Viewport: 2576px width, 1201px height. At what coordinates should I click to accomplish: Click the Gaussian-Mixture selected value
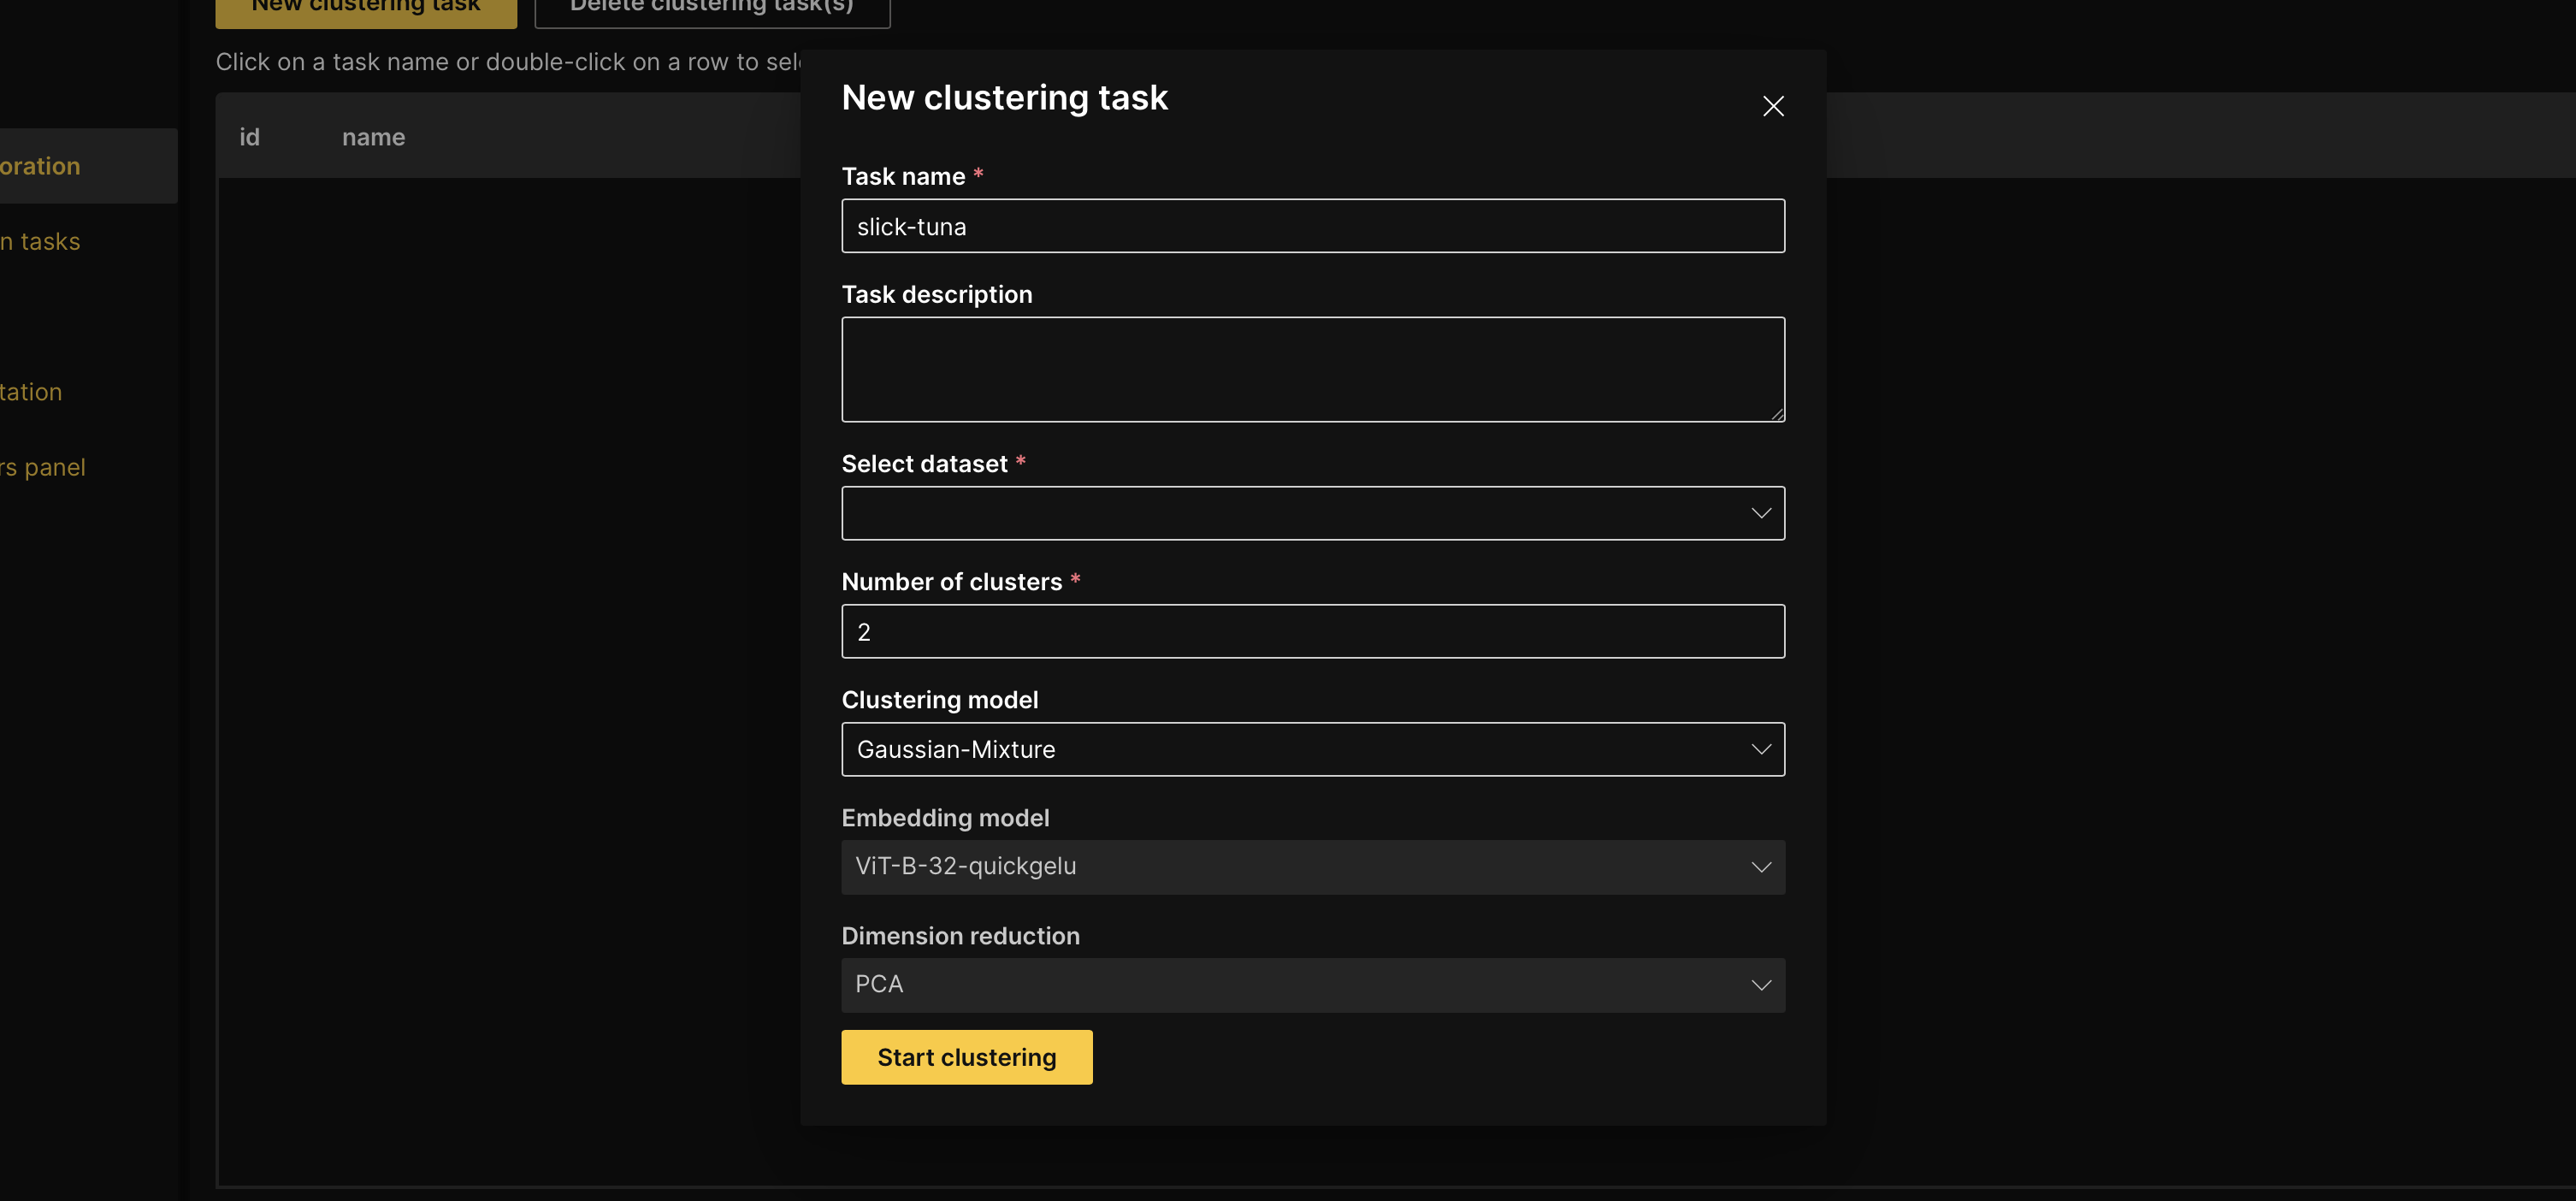(955, 749)
